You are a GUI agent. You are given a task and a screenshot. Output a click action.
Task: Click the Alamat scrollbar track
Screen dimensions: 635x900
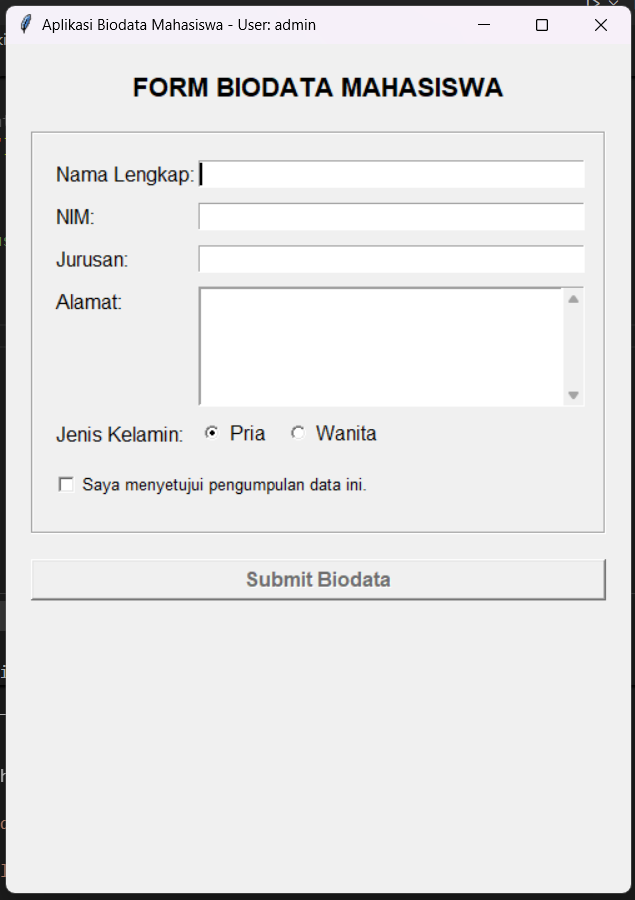[x=573, y=345]
